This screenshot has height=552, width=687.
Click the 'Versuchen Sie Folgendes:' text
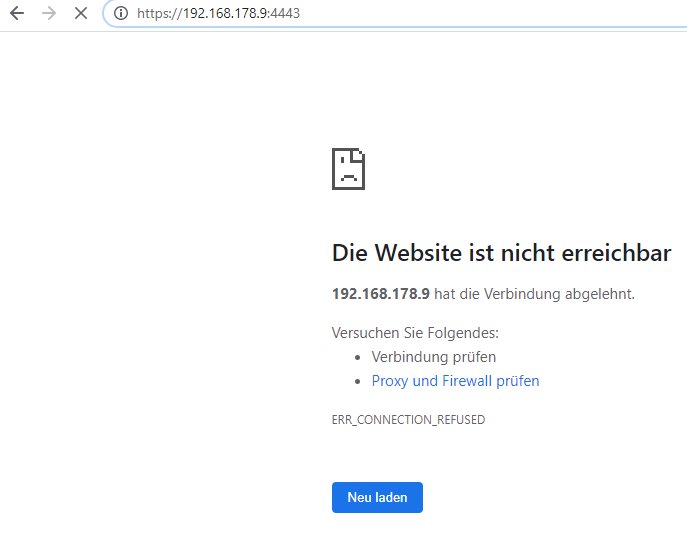[x=415, y=333]
